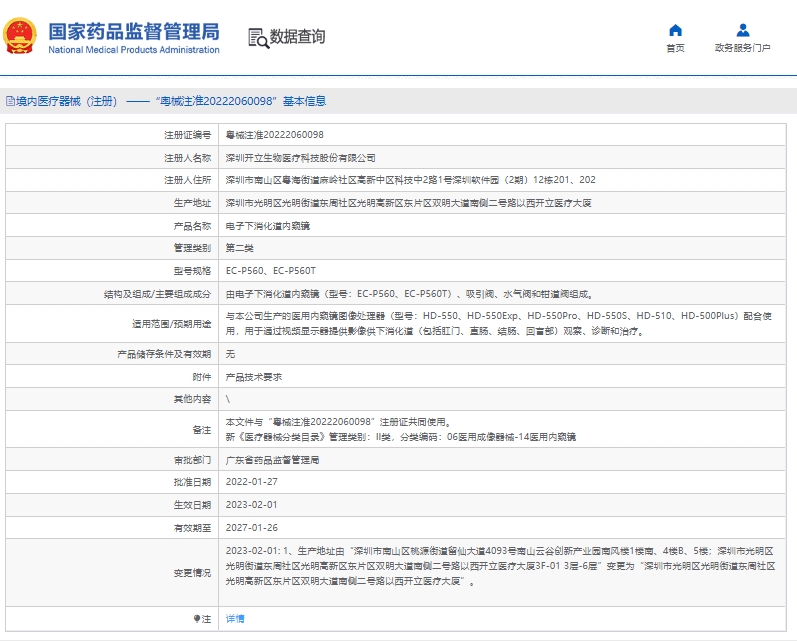The image size is (797, 641).
Task: Click the 注册人名称 row label
Action: 188,158
